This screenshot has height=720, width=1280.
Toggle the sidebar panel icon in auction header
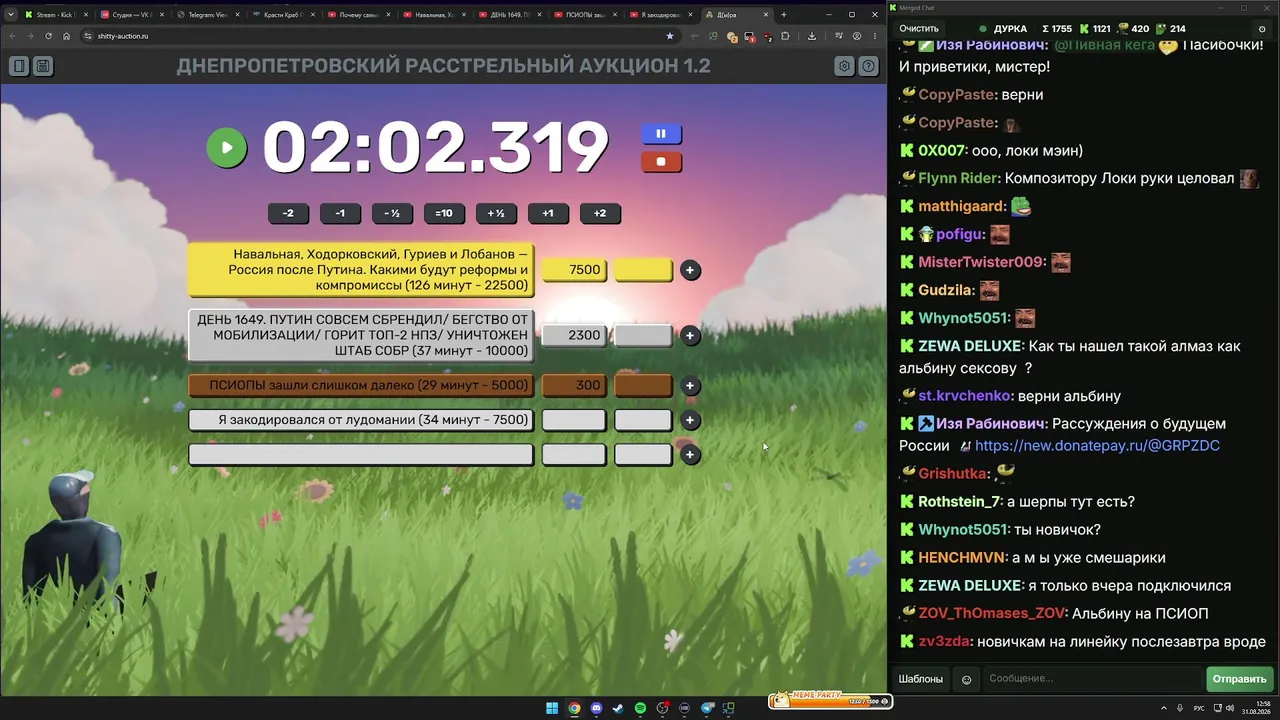click(x=19, y=66)
